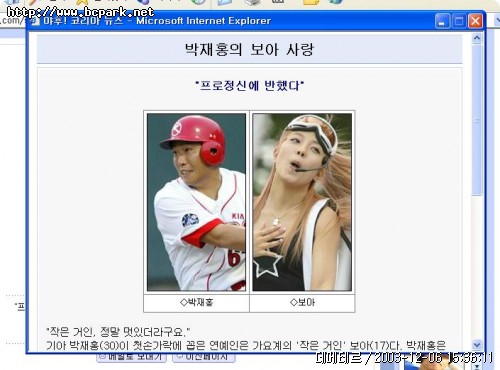
Task: Click the caption '◇박재홍' under the photo
Action: coord(196,303)
